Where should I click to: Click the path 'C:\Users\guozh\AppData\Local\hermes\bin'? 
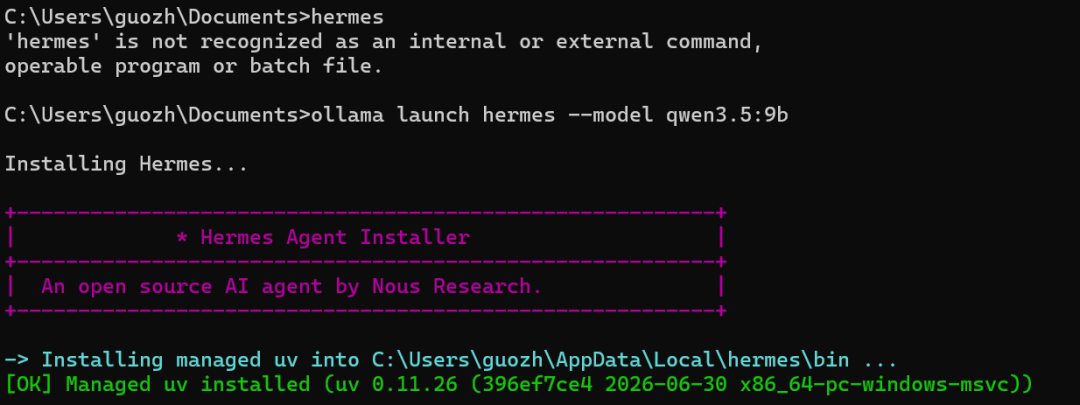tap(610, 360)
